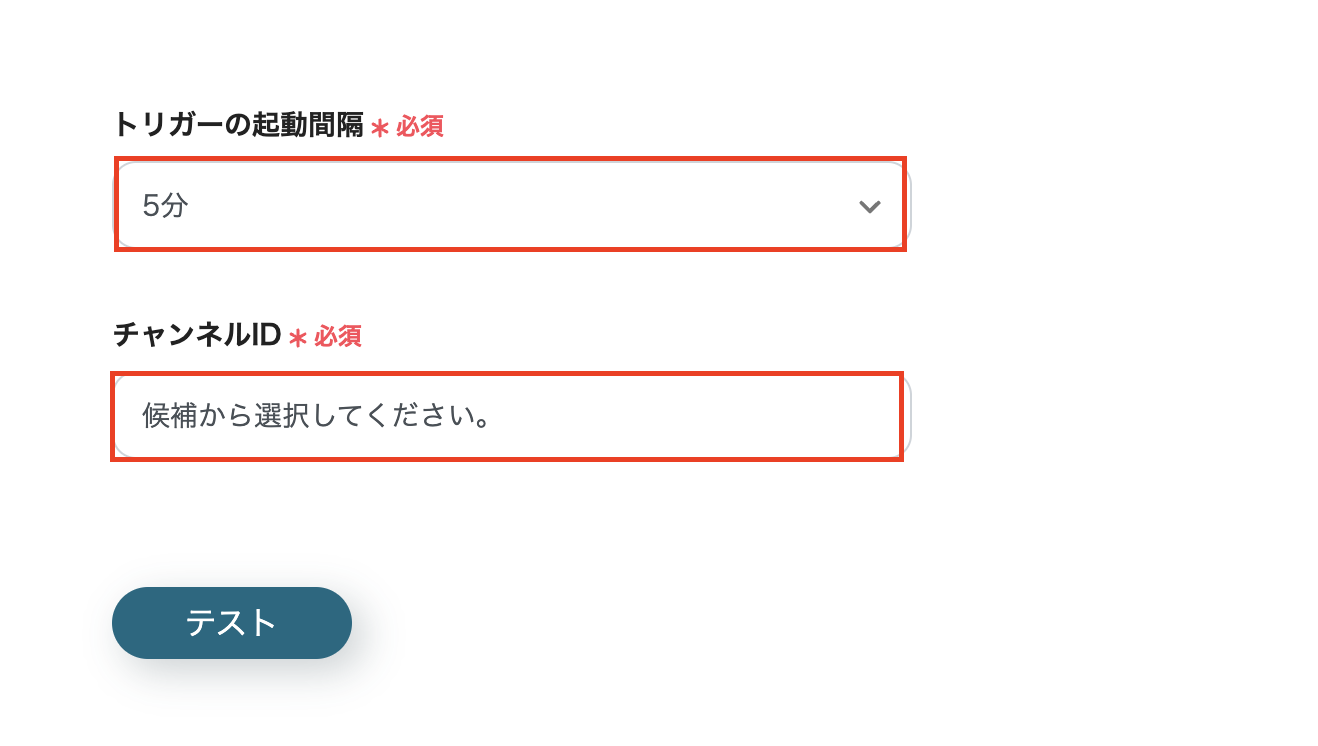This screenshot has height=746, width=1318.
Task: Click the rounded テスト action button
Action: (231, 622)
